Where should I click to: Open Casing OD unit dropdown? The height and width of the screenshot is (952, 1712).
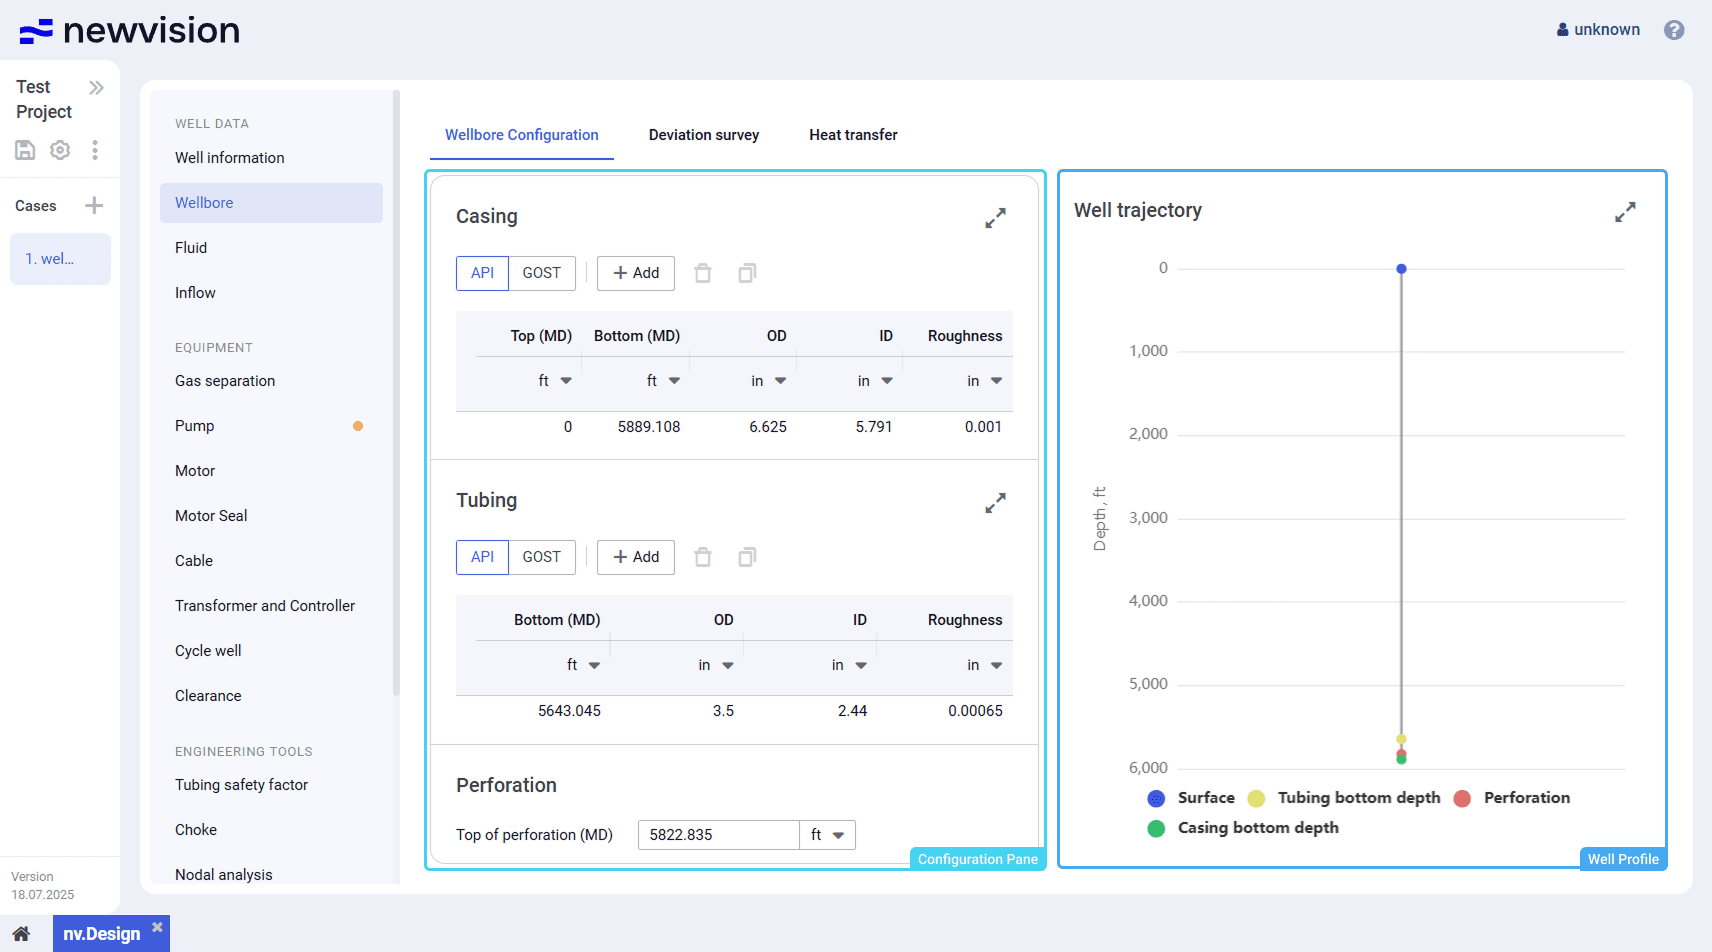pos(769,381)
